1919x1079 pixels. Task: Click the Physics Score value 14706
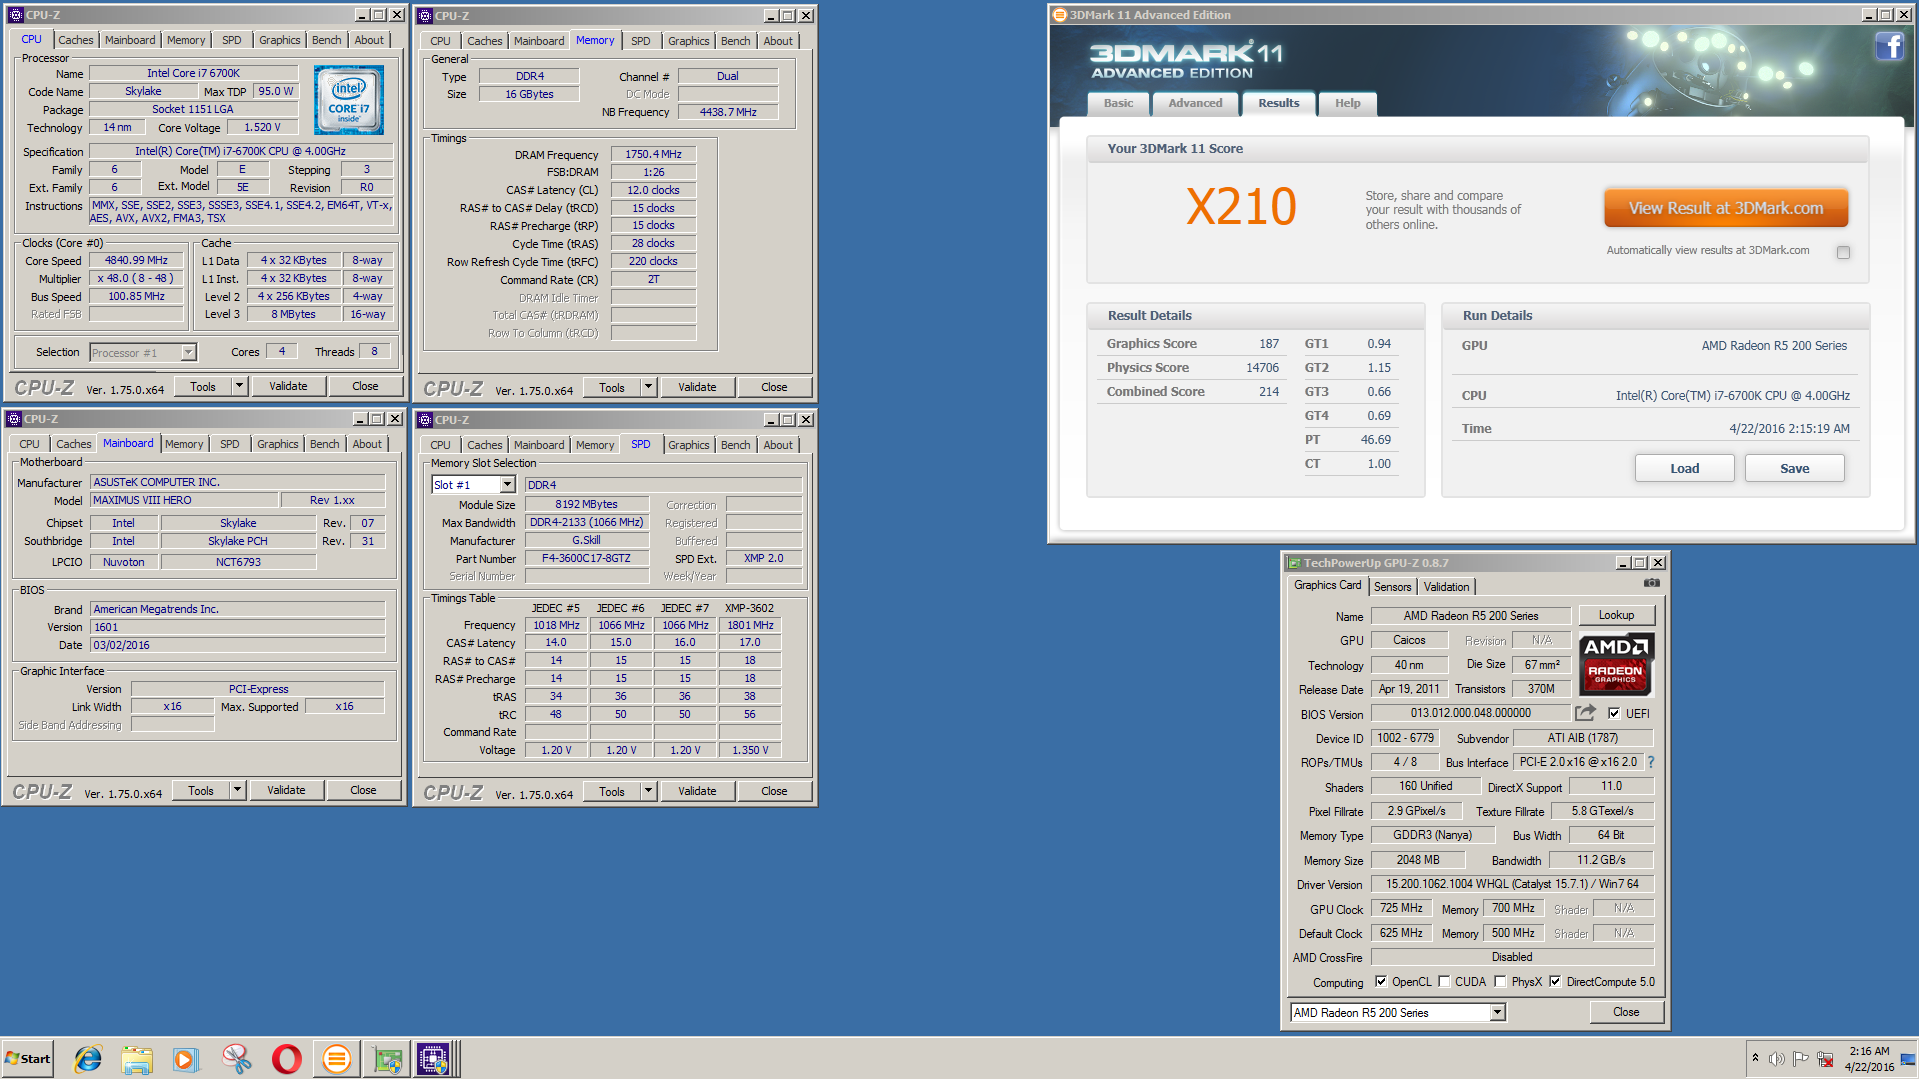(1262, 367)
